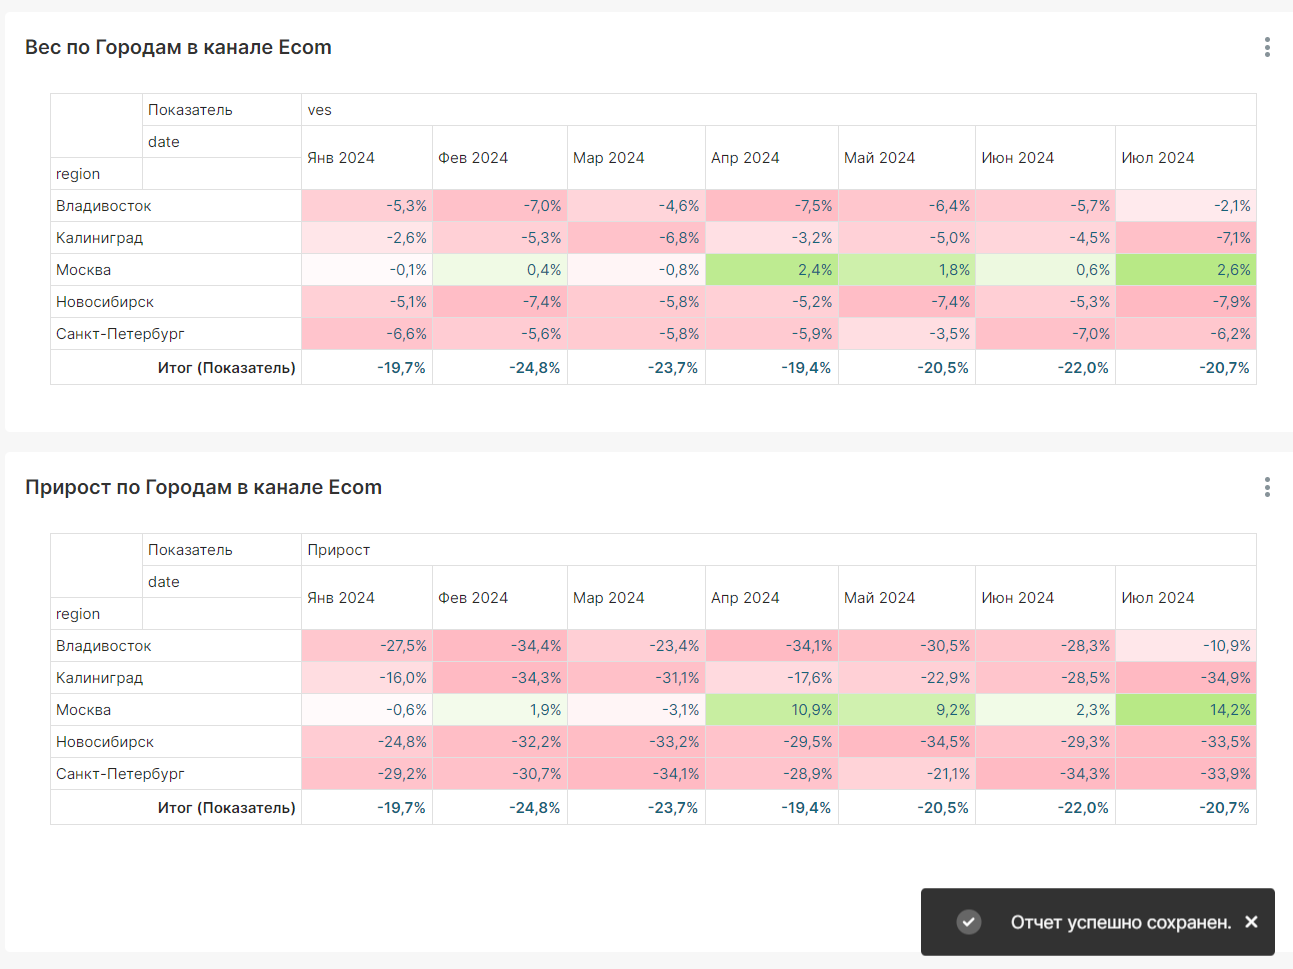Click the -6,8% Калининград Мар cell
The width and height of the screenshot is (1293, 969).
[x=637, y=238]
